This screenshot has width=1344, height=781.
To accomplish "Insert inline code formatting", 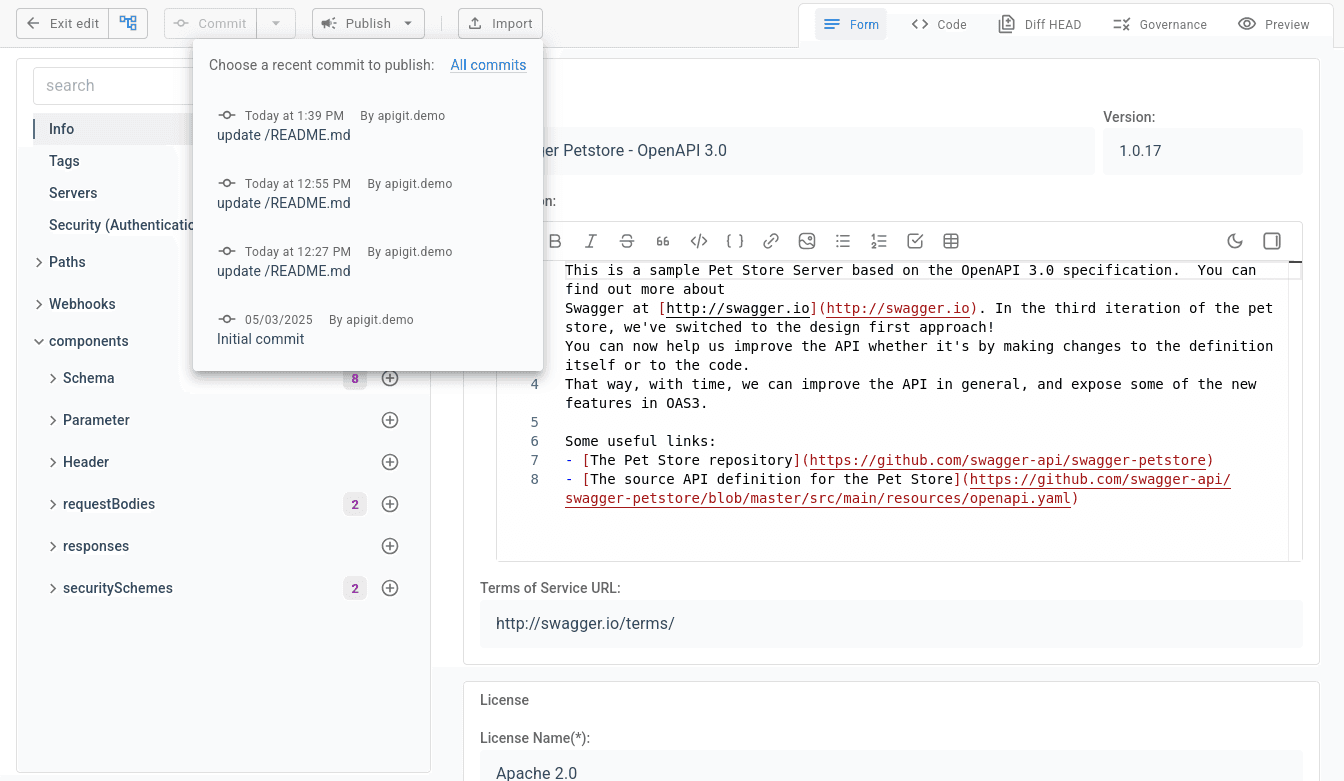I will click(x=699, y=241).
